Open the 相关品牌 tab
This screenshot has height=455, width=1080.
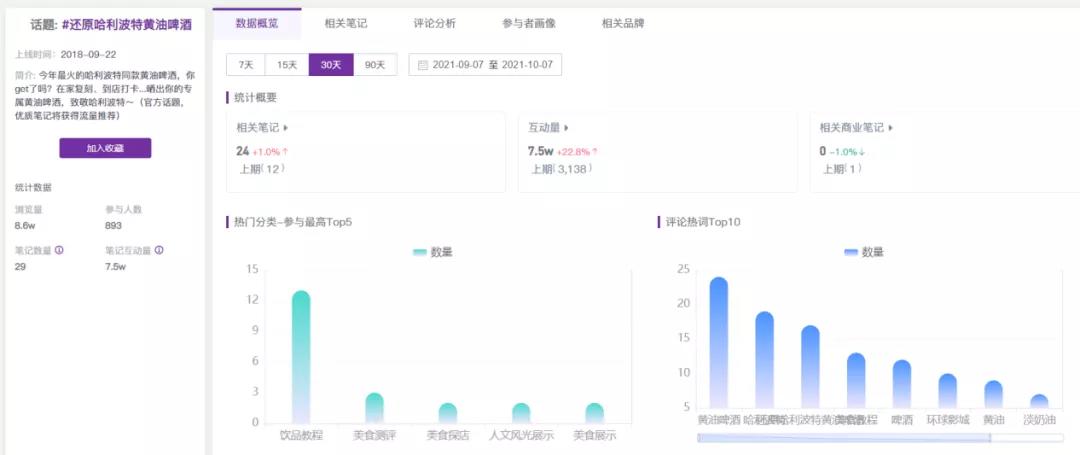pos(623,23)
